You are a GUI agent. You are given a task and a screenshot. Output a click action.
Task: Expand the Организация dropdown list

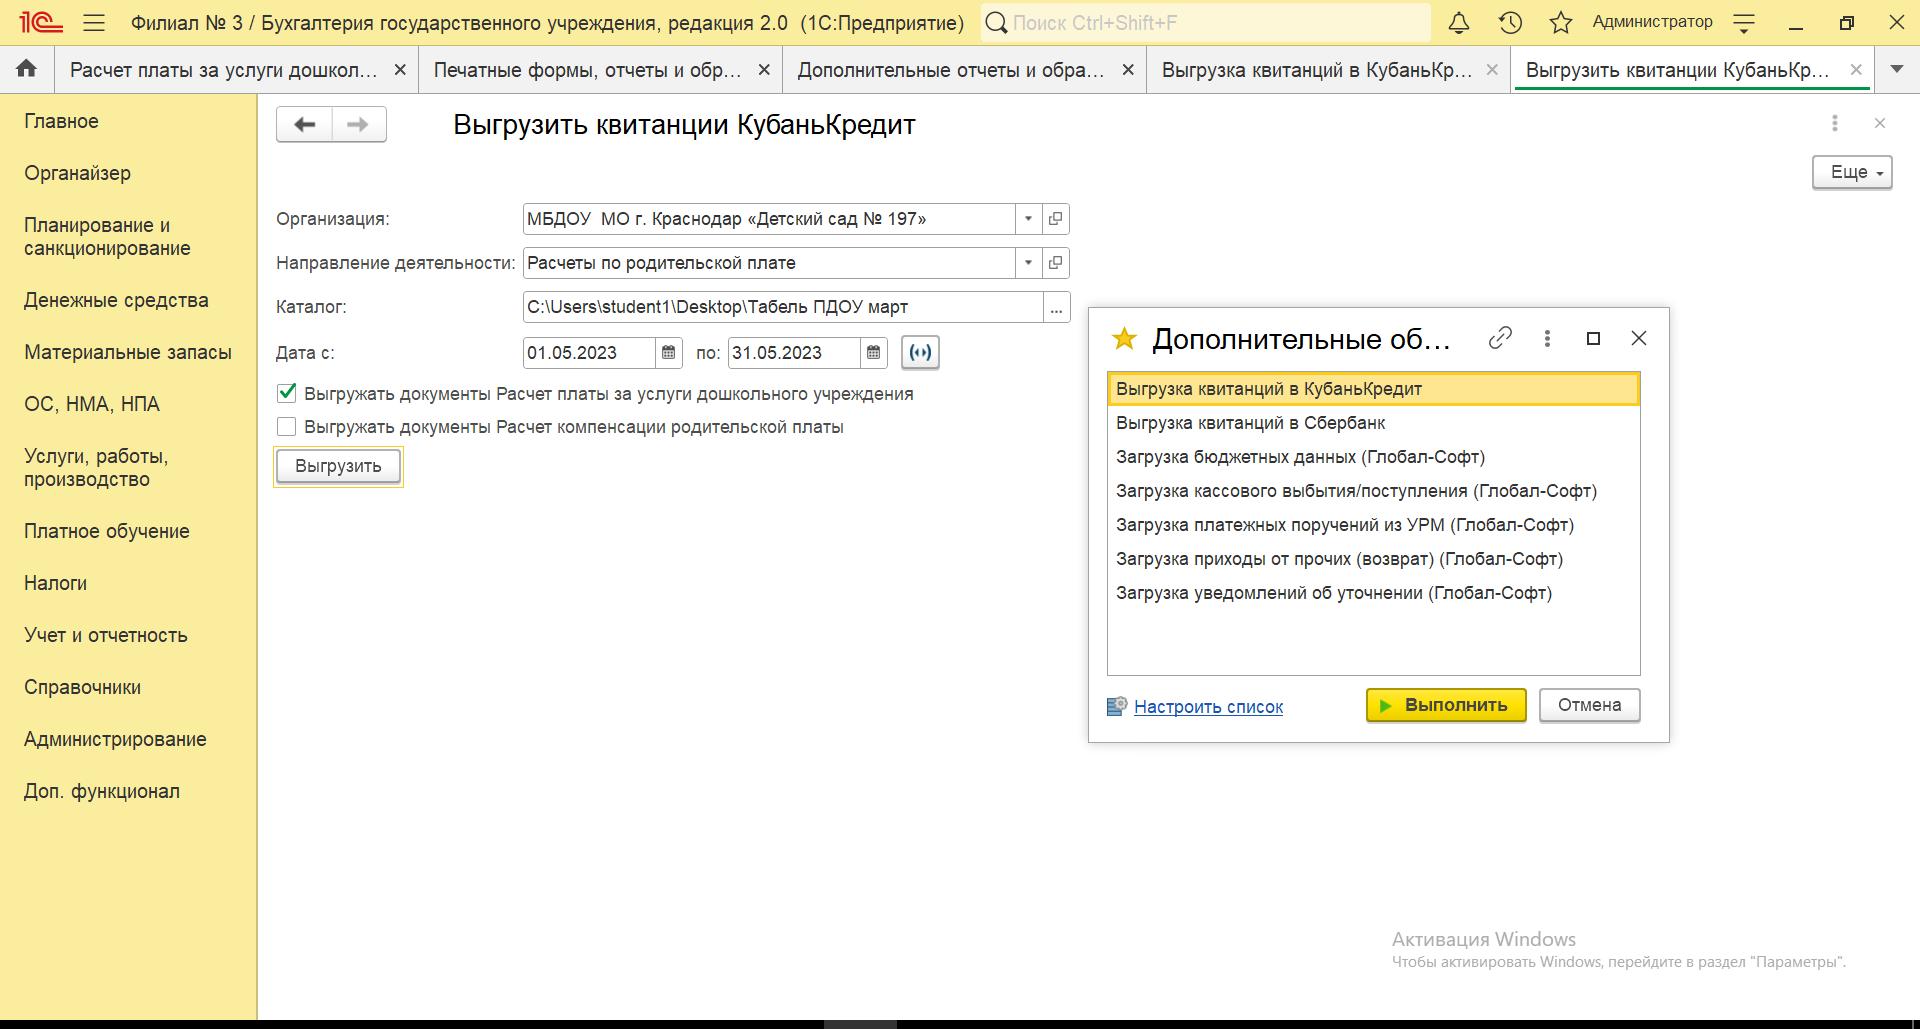1028,219
